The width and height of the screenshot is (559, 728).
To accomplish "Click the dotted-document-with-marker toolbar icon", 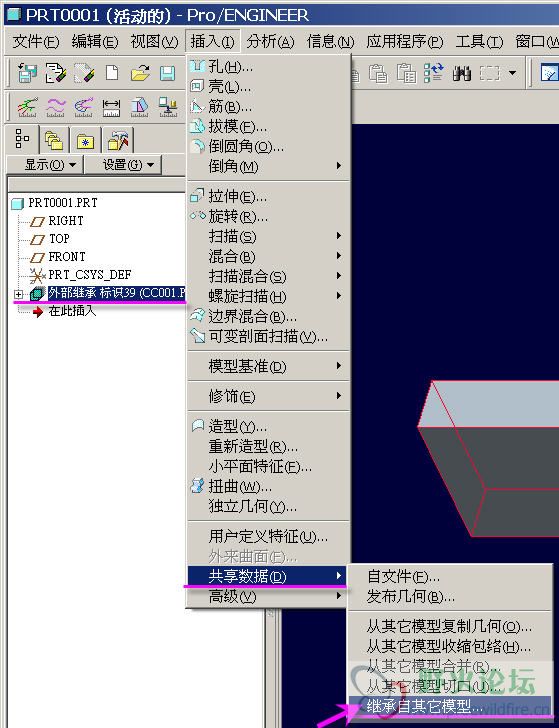I will pos(84,73).
